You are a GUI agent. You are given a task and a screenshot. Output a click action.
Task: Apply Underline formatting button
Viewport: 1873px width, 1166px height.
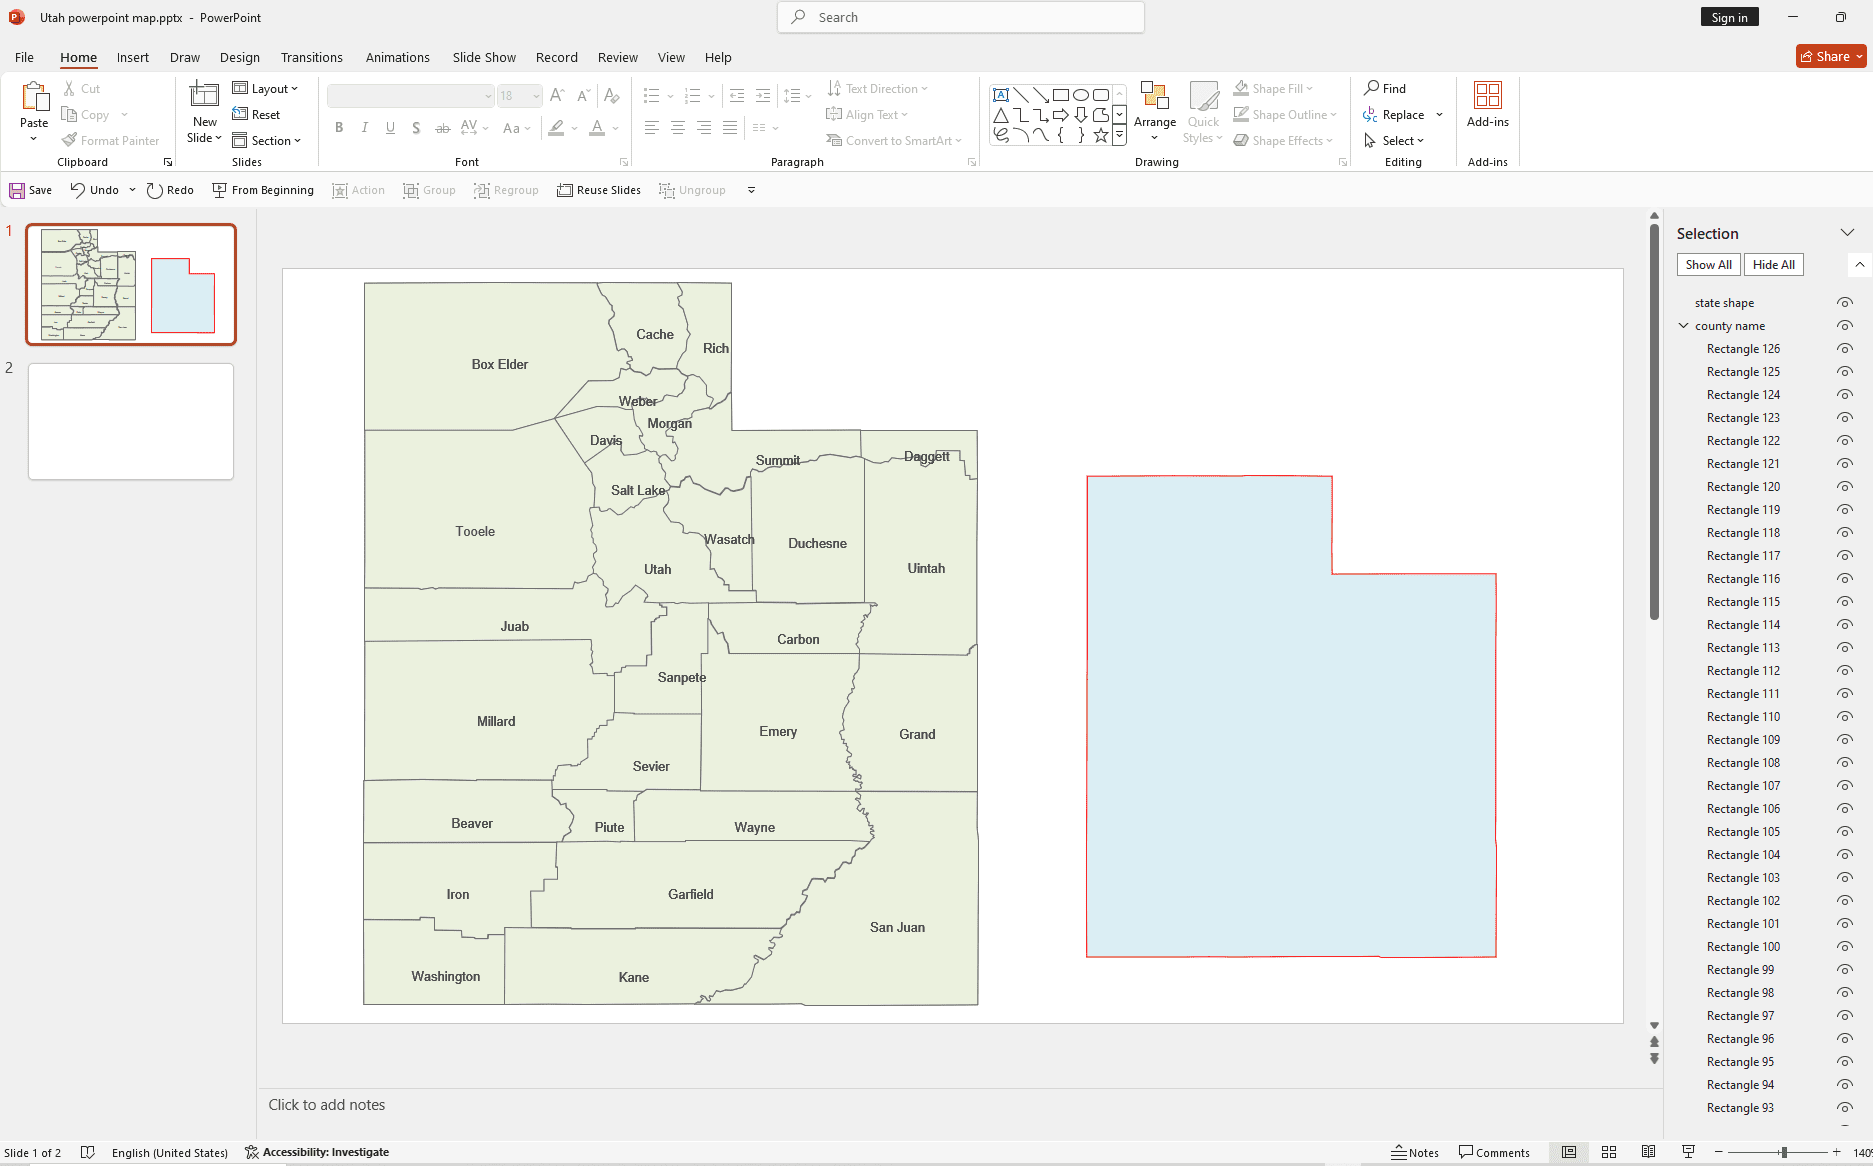pos(390,127)
